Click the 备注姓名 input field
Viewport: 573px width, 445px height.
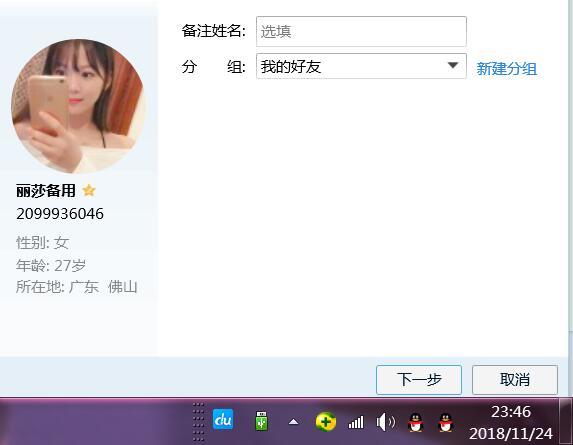361,31
